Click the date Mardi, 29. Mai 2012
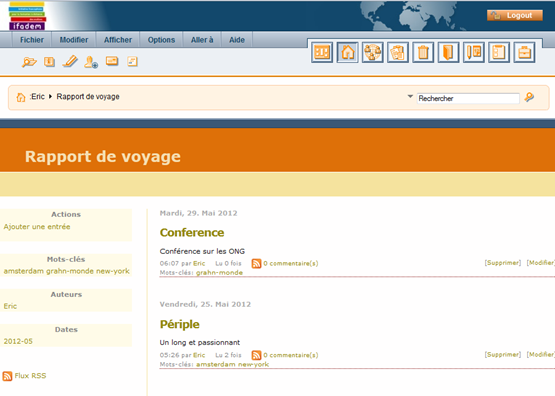The image size is (555, 396). 199,213
